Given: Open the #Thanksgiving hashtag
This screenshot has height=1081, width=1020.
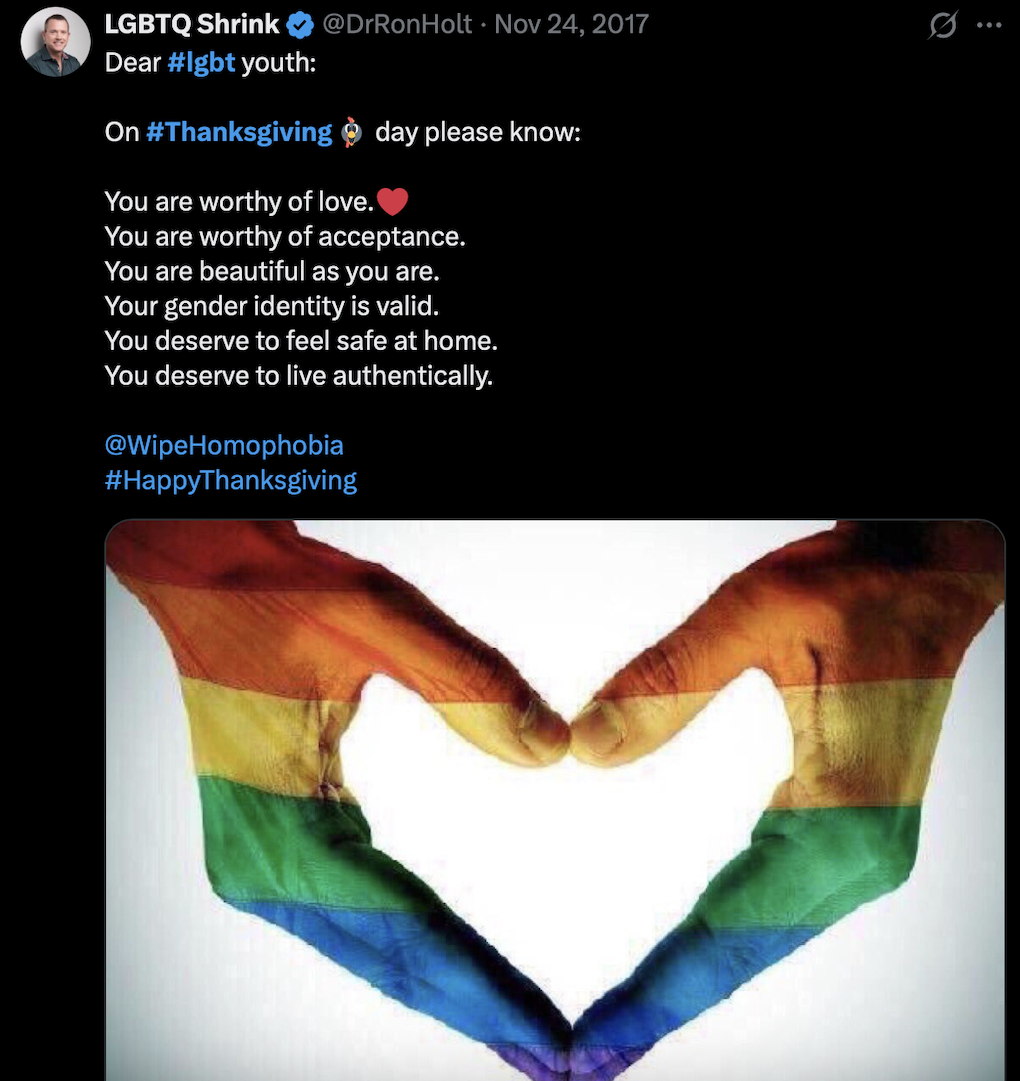Looking at the screenshot, I should pyautogui.click(x=238, y=132).
